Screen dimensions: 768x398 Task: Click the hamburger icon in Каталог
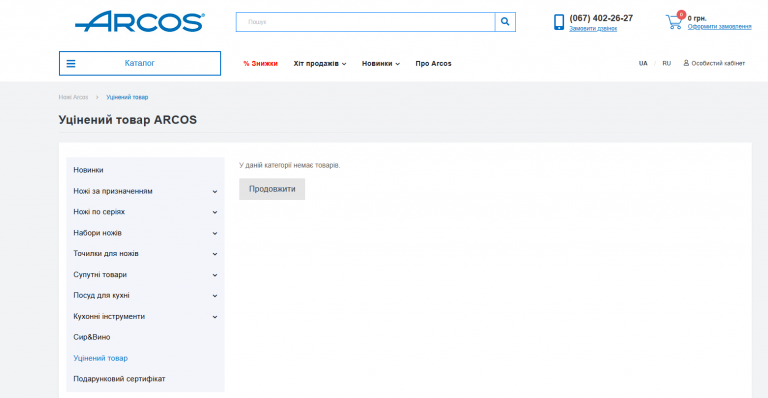[71, 64]
